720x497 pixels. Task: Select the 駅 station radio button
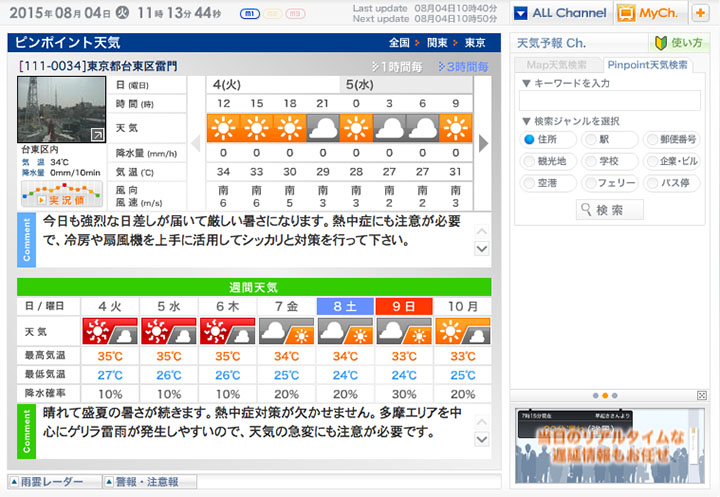[591, 140]
